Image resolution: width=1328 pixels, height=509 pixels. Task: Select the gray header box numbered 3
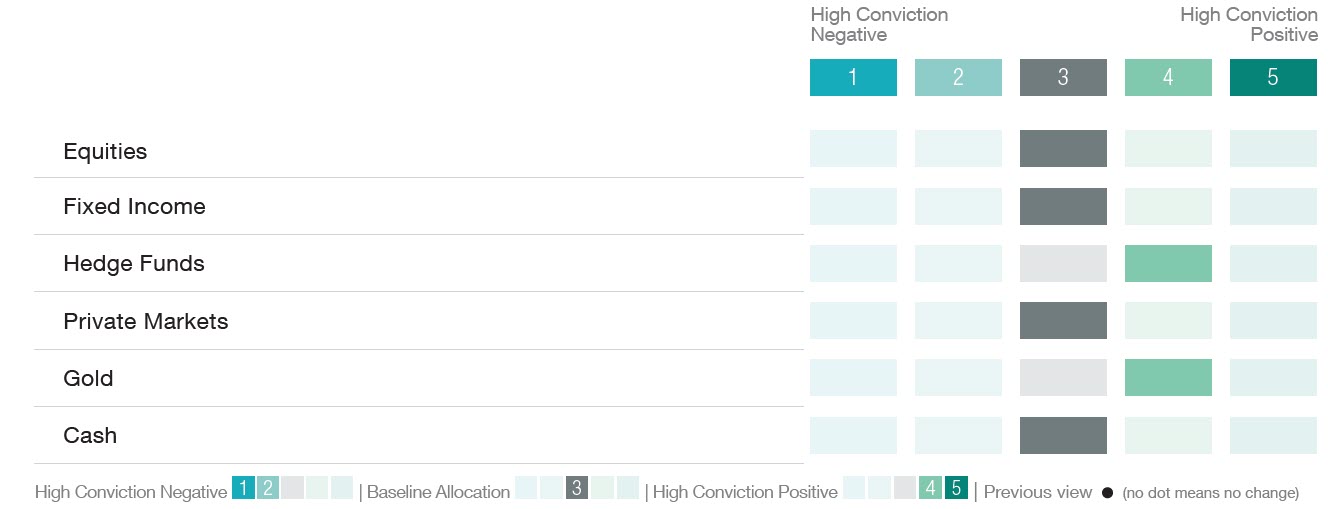(x=1063, y=77)
